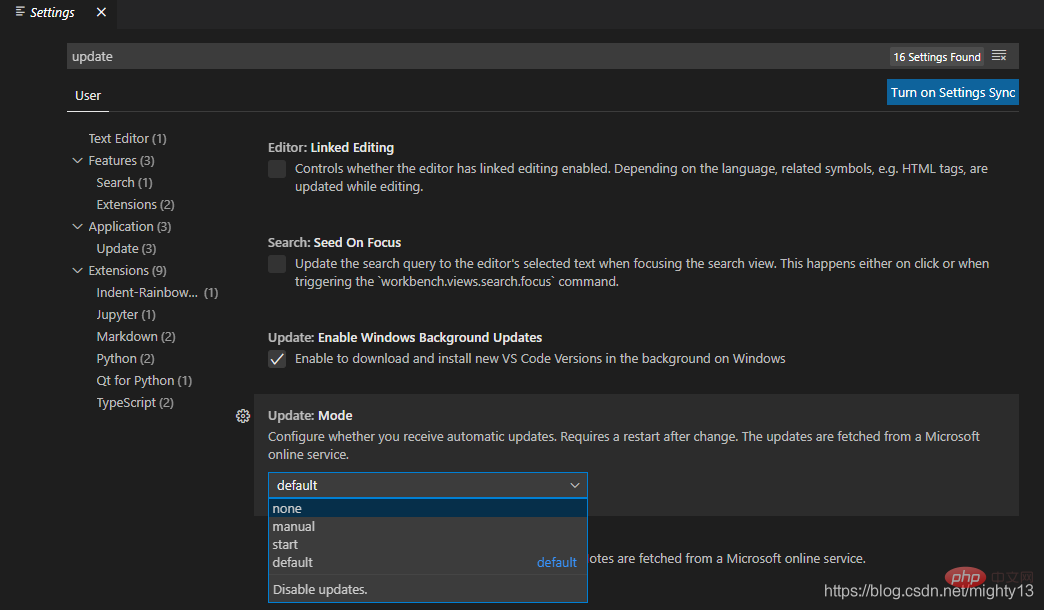The width and height of the screenshot is (1044, 610).
Task: Select Python (2) extension settings
Action: pyautogui.click(x=125, y=358)
